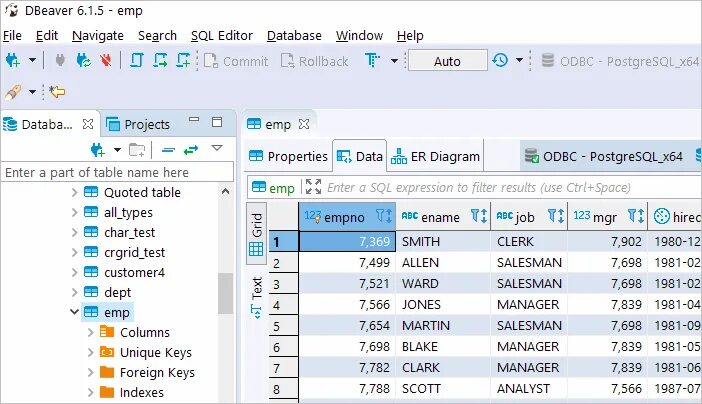Viewport: 702px width, 404px height.
Task: Click the Reconnect icon in main toolbar
Action: [84, 60]
